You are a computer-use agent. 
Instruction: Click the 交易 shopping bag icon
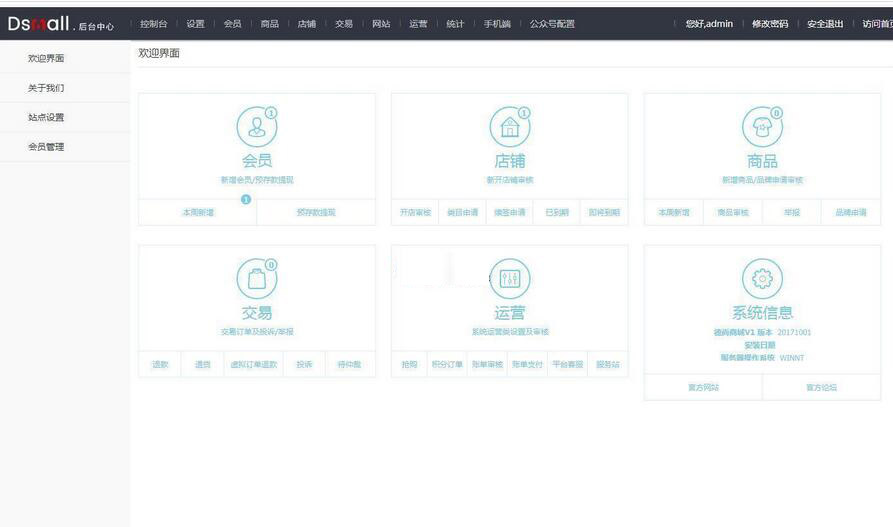click(257, 279)
